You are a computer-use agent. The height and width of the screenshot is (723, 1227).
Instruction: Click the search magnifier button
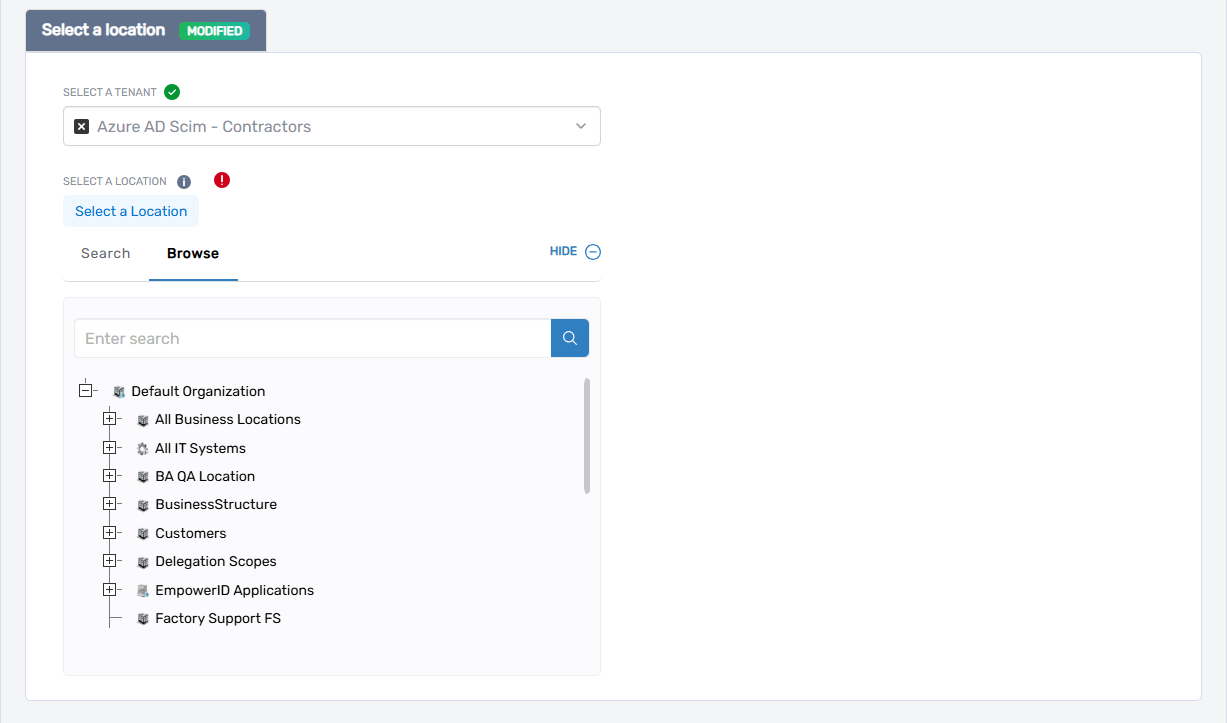pyautogui.click(x=569, y=338)
